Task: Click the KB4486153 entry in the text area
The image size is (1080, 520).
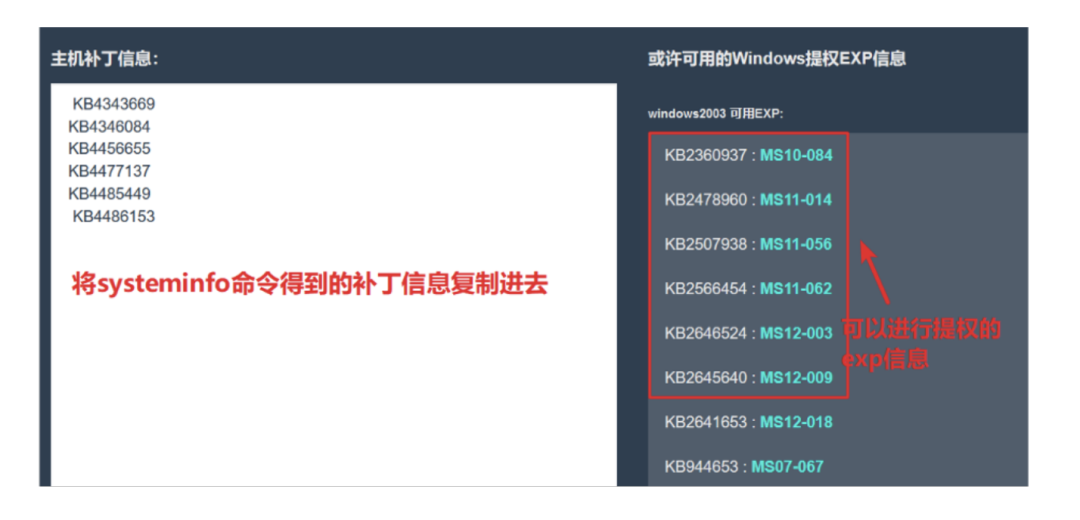Action: (x=114, y=216)
